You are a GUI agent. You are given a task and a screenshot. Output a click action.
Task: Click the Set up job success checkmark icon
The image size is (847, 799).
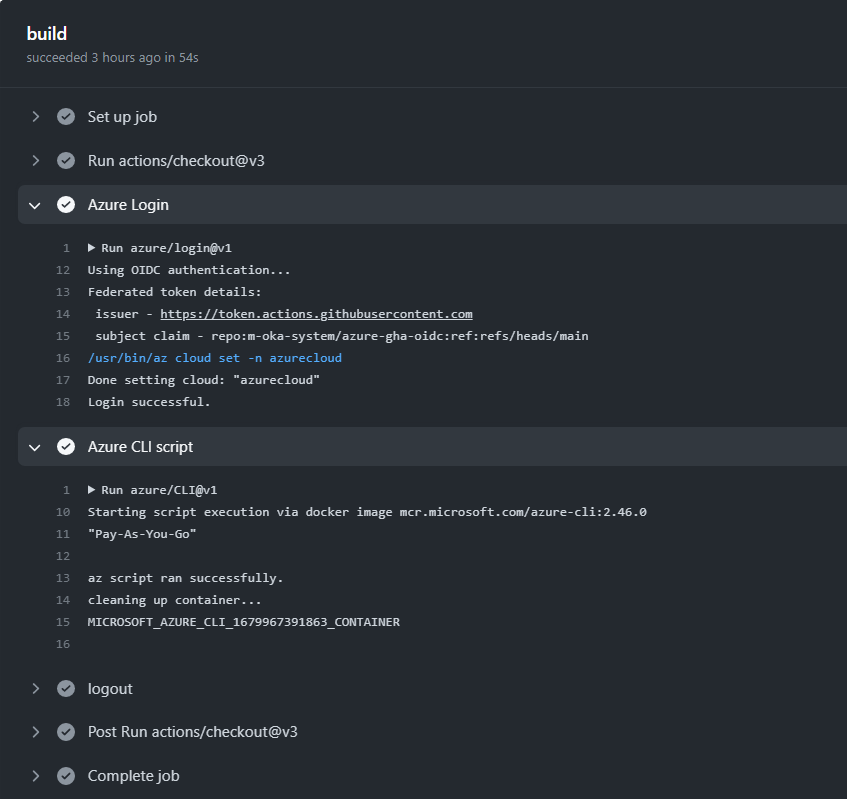pos(66,117)
